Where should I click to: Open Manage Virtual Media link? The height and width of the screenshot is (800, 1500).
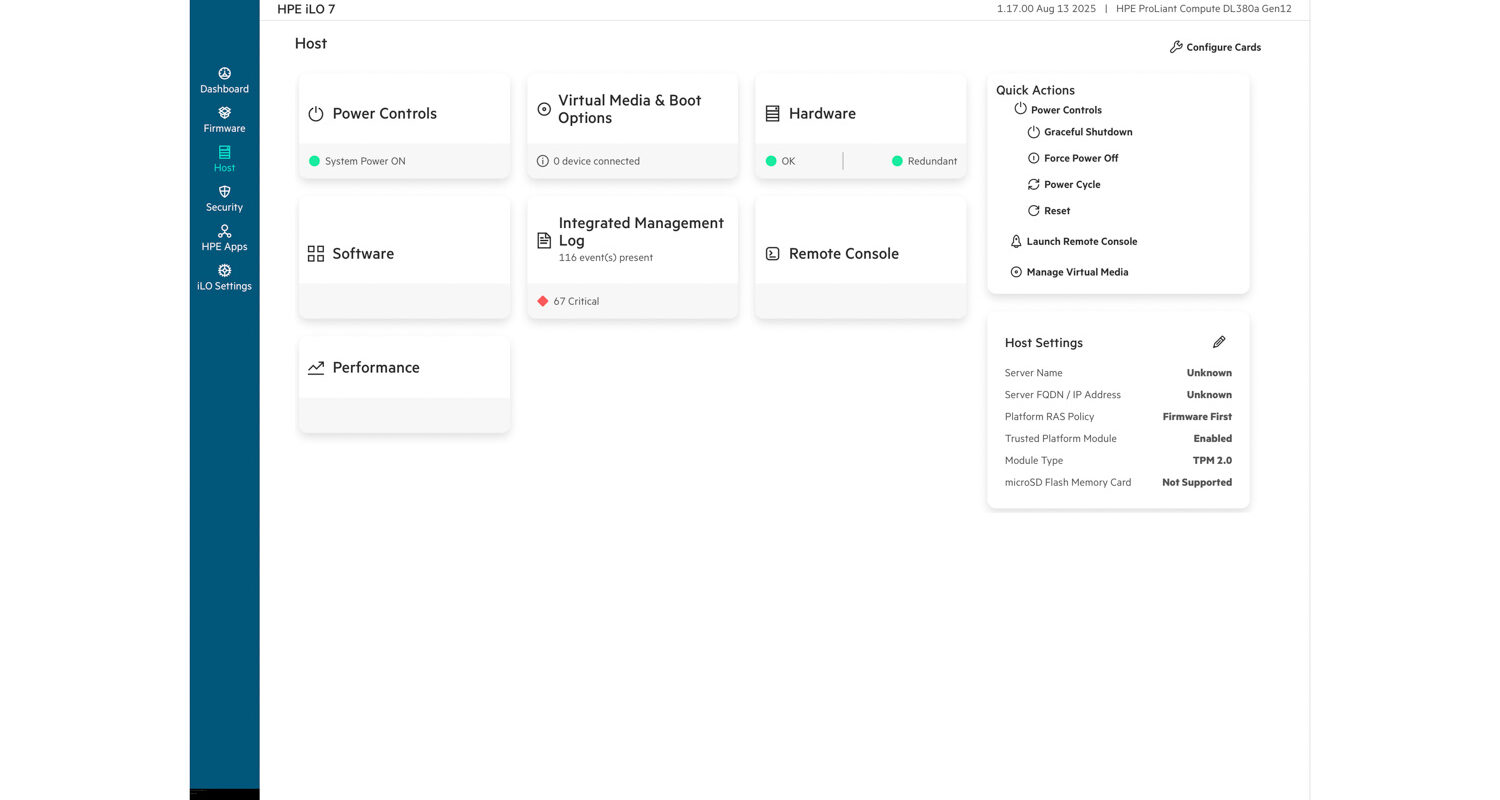1076,272
